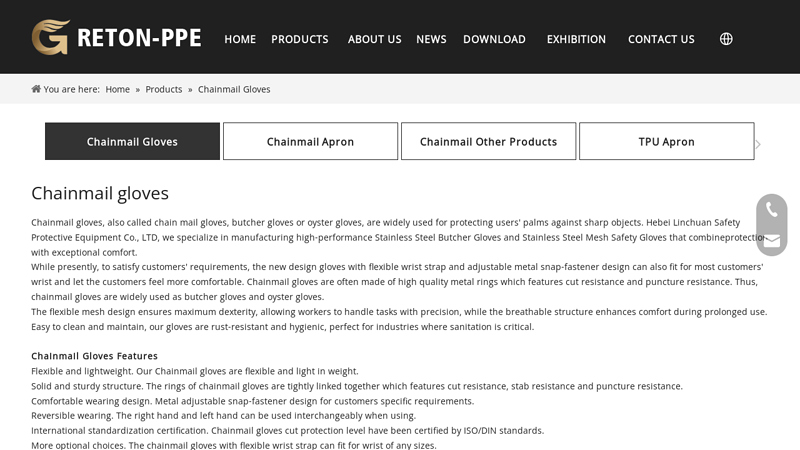Go to the News page
Viewport: 800px width, 450px height.
click(431, 39)
